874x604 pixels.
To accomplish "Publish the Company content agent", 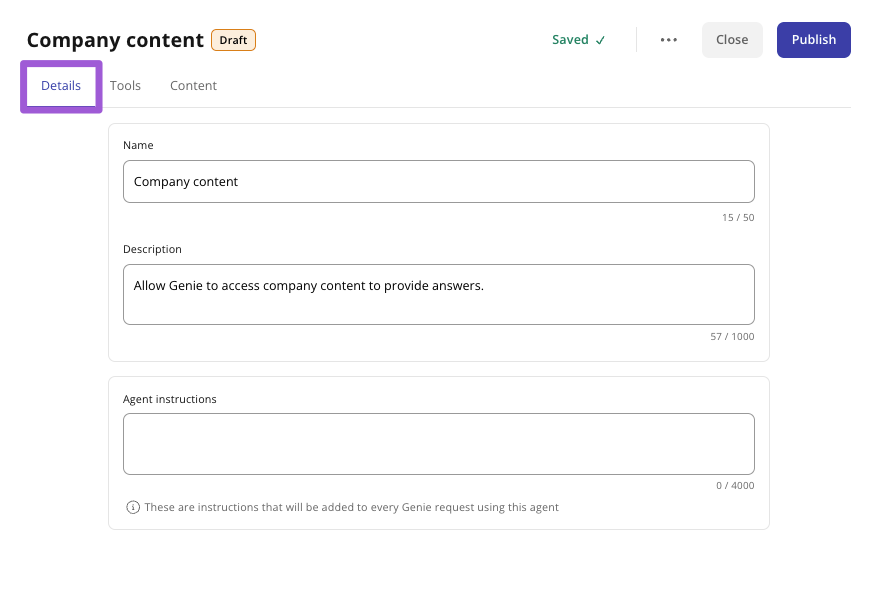I will coord(813,40).
